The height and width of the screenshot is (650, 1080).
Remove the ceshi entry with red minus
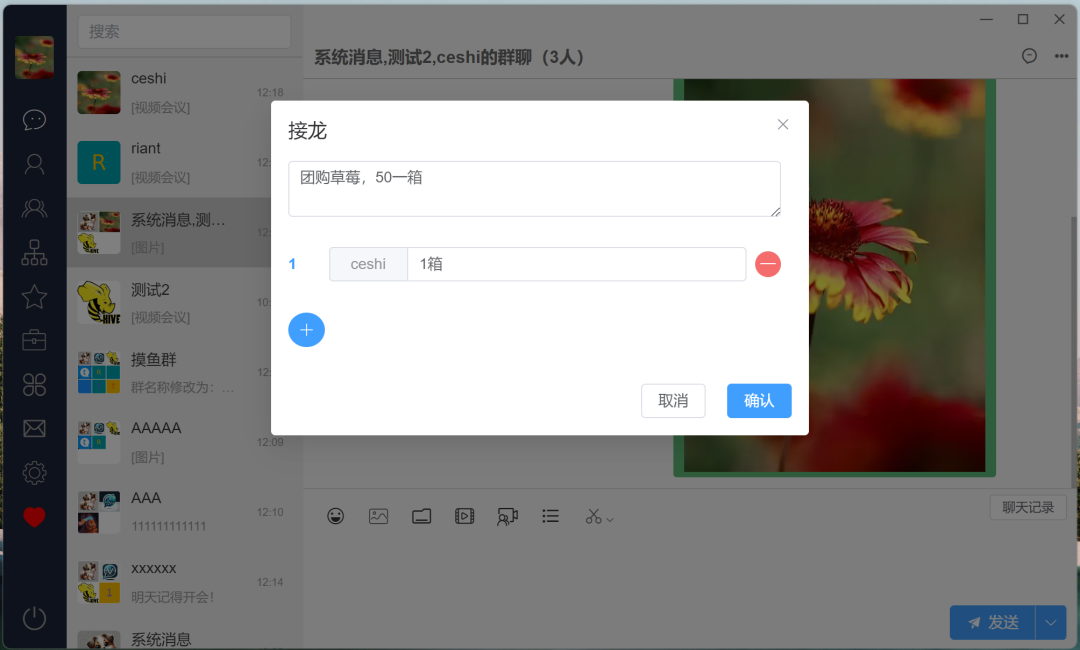[768, 264]
